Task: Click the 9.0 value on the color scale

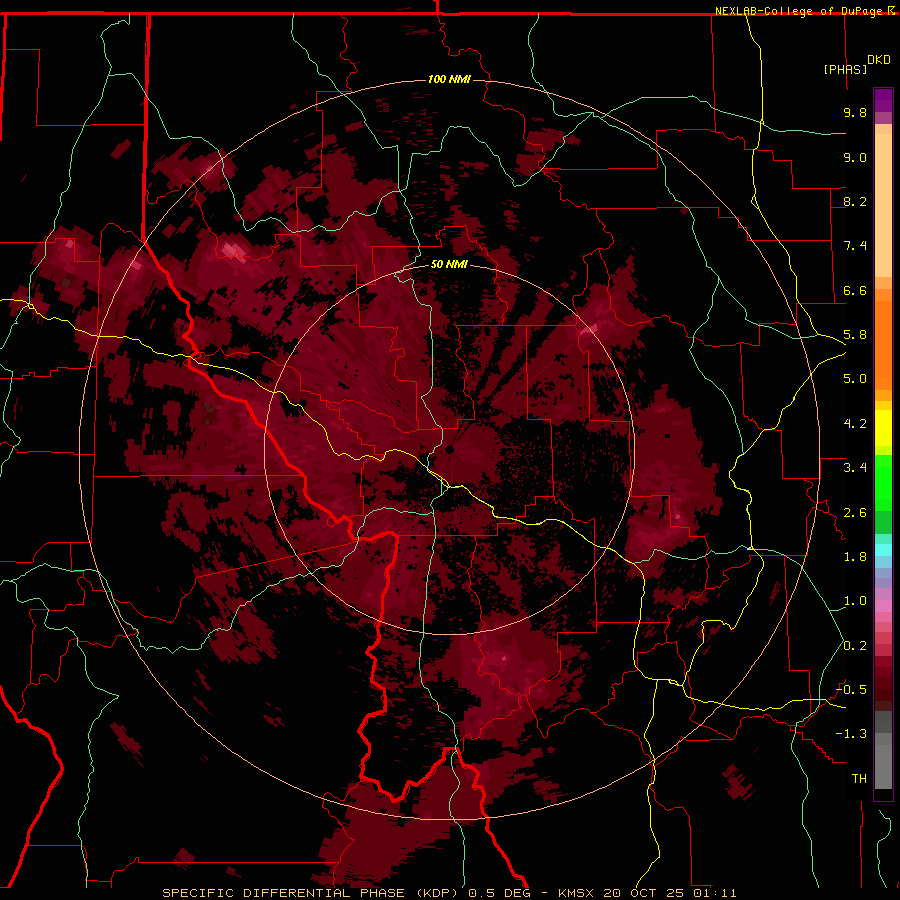Action: pyautogui.click(x=855, y=157)
